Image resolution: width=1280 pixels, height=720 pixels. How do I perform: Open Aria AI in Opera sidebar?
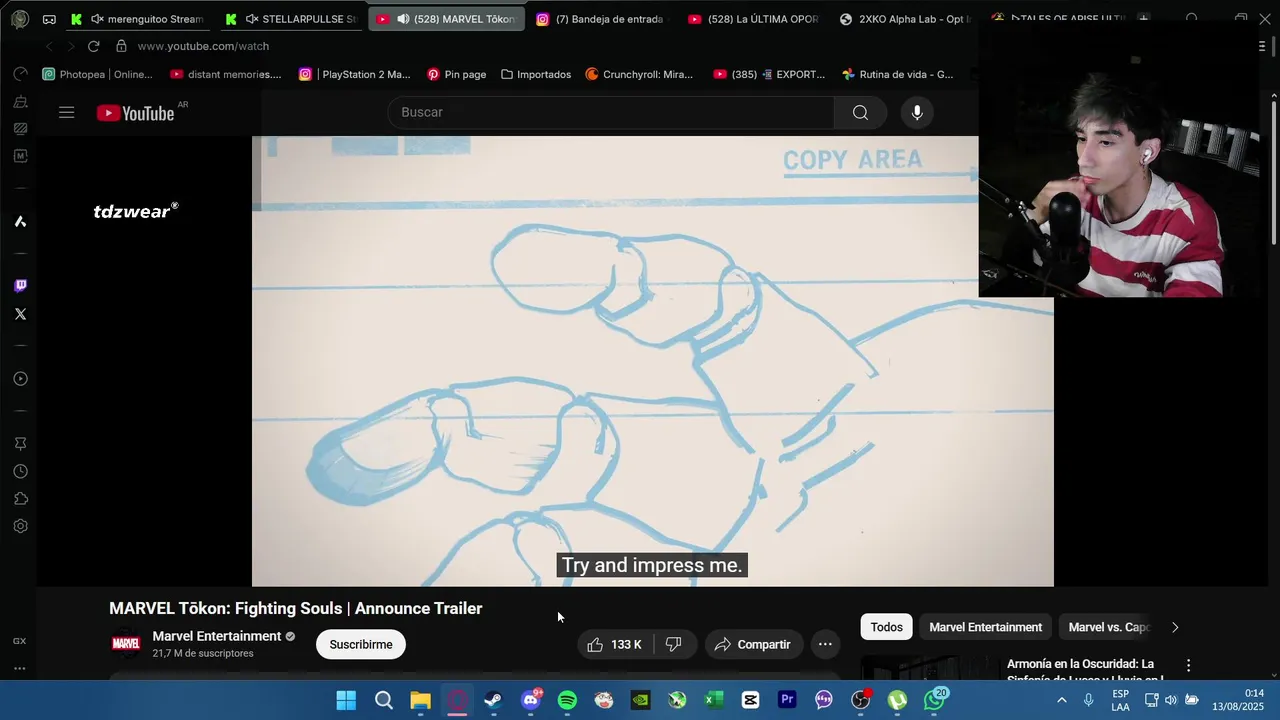pos(20,222)
